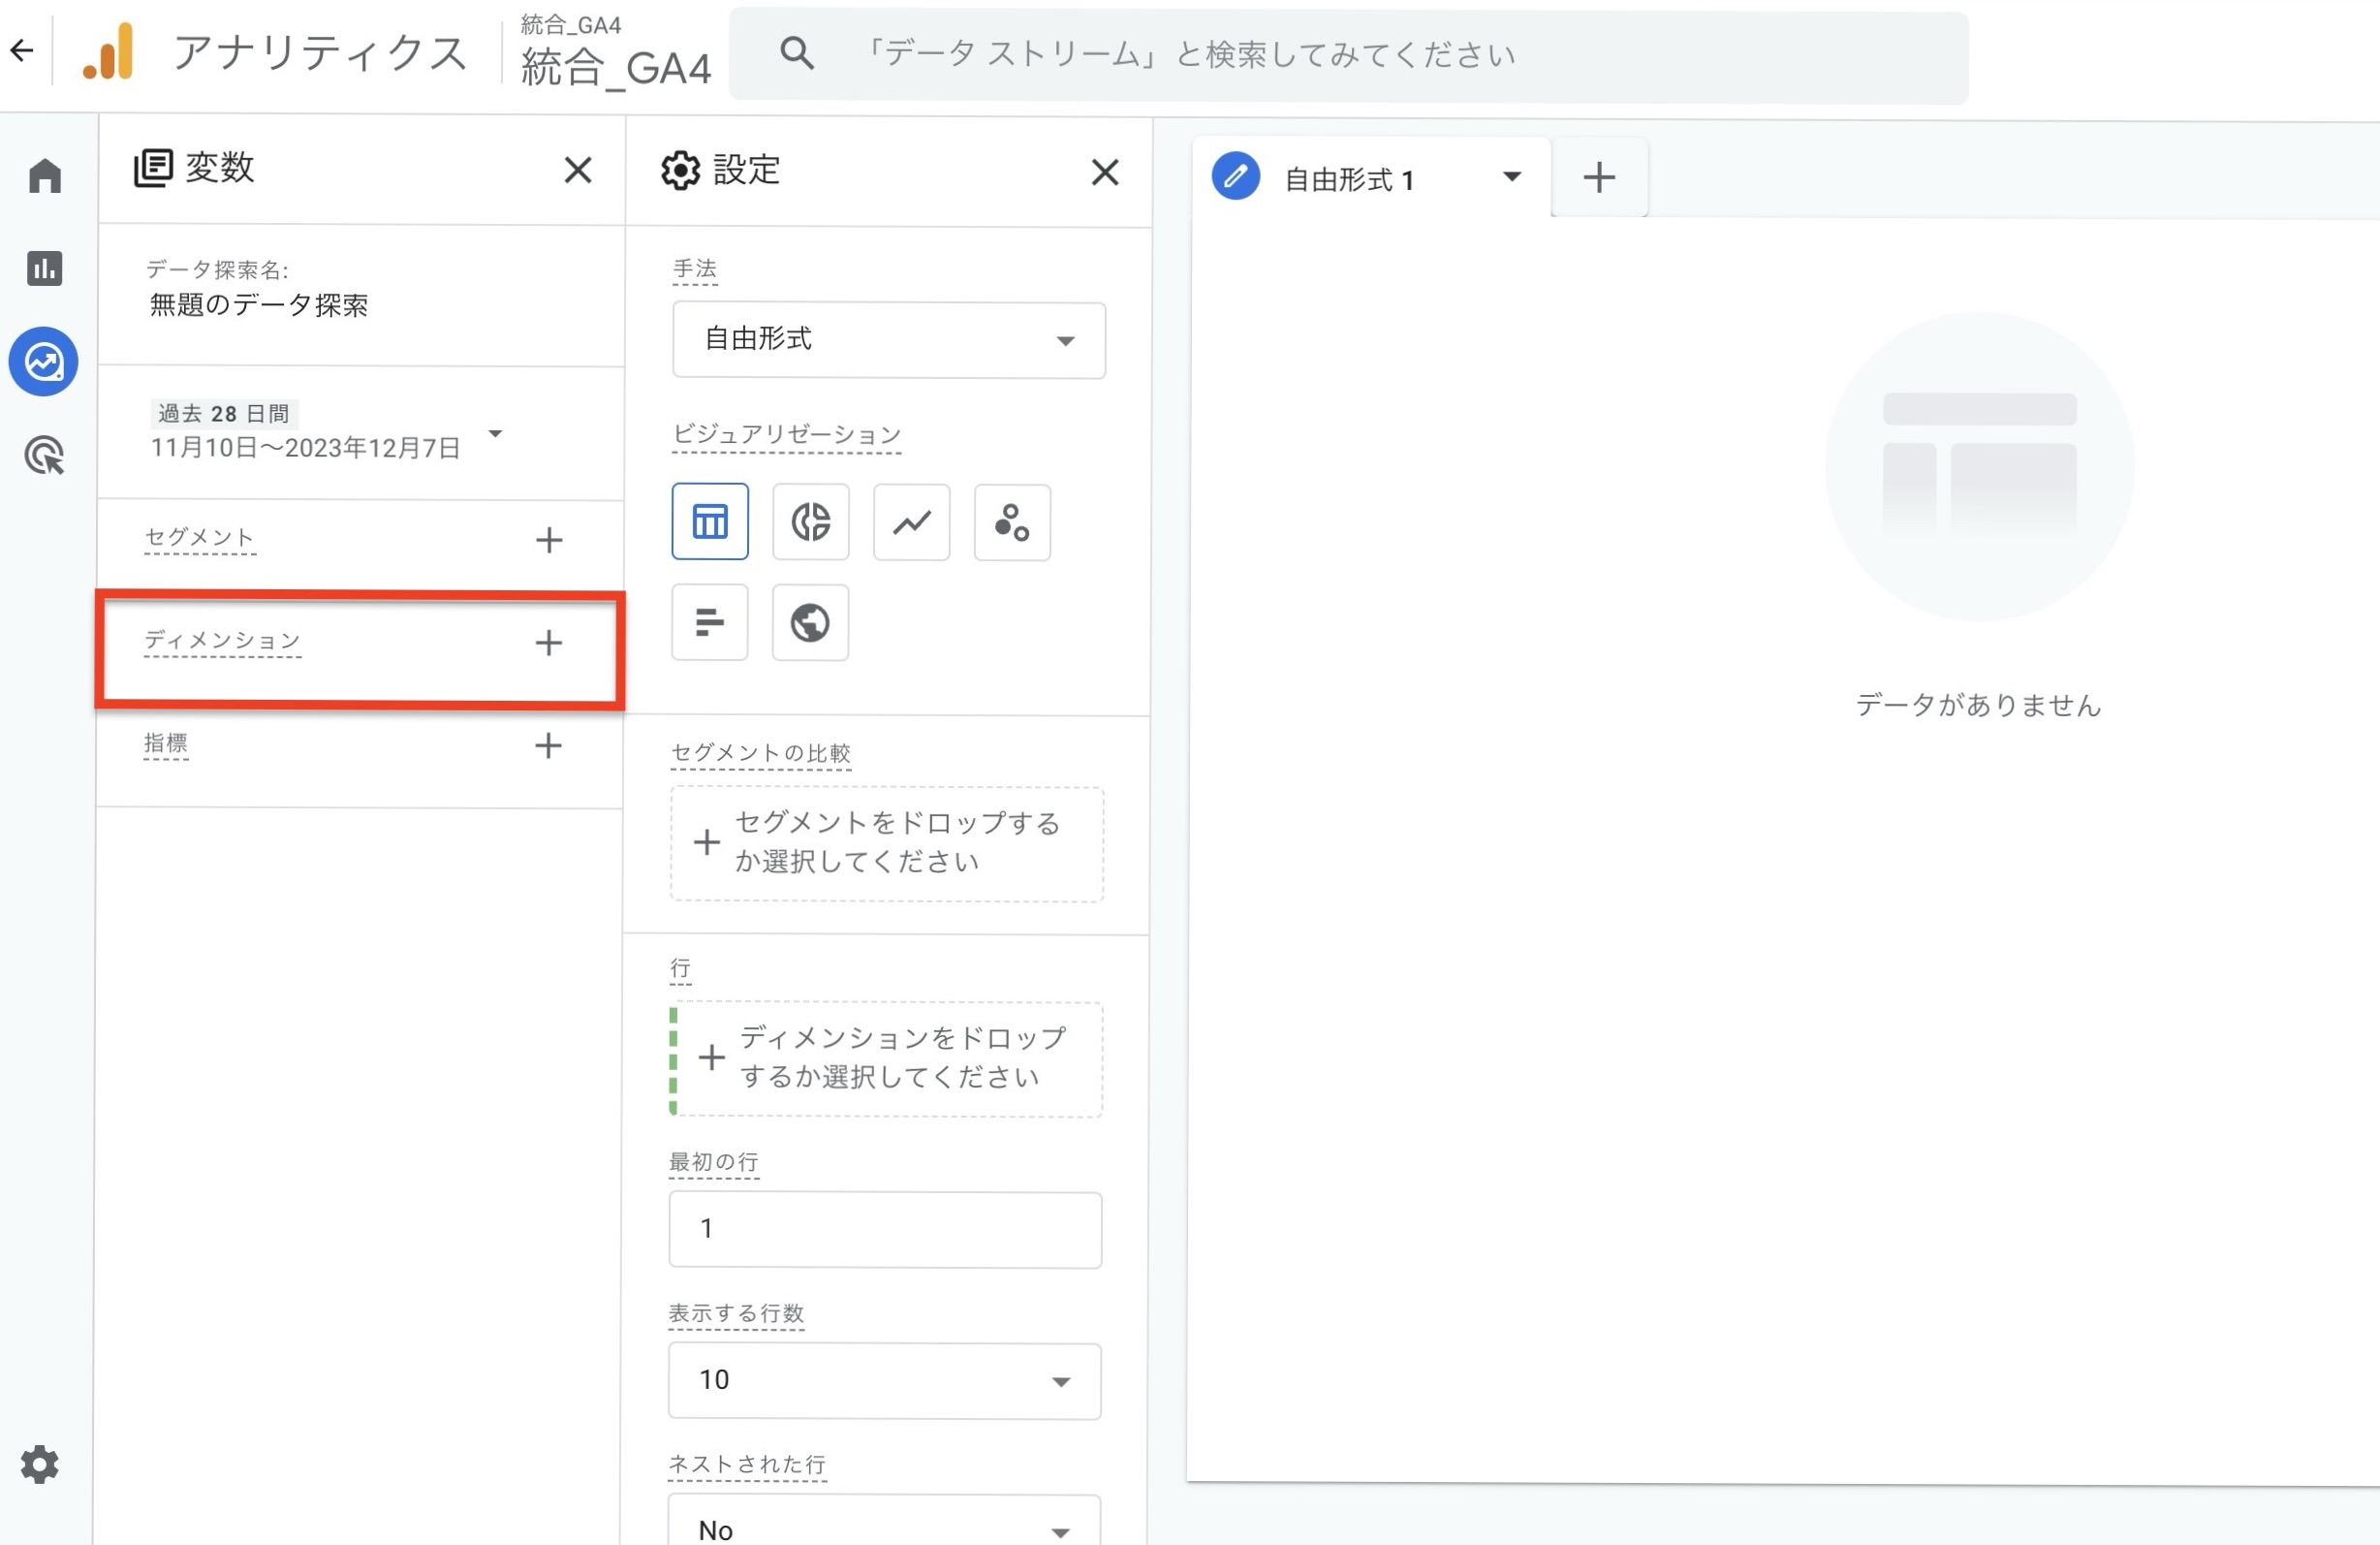Click the 最初の行 input field
The image size is (2380, 1545).
884,1229
